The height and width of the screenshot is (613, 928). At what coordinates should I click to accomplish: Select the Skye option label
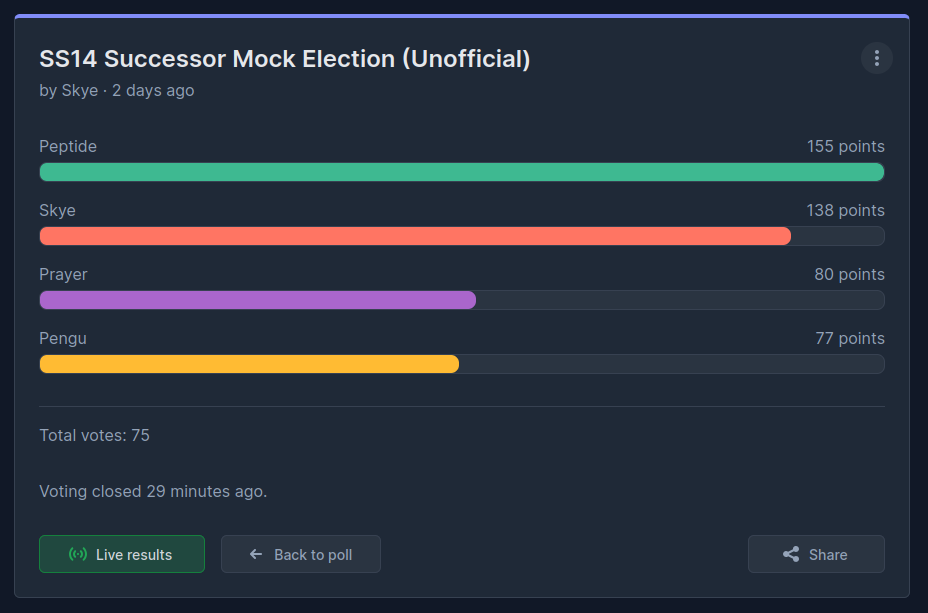tap(57, 211)
